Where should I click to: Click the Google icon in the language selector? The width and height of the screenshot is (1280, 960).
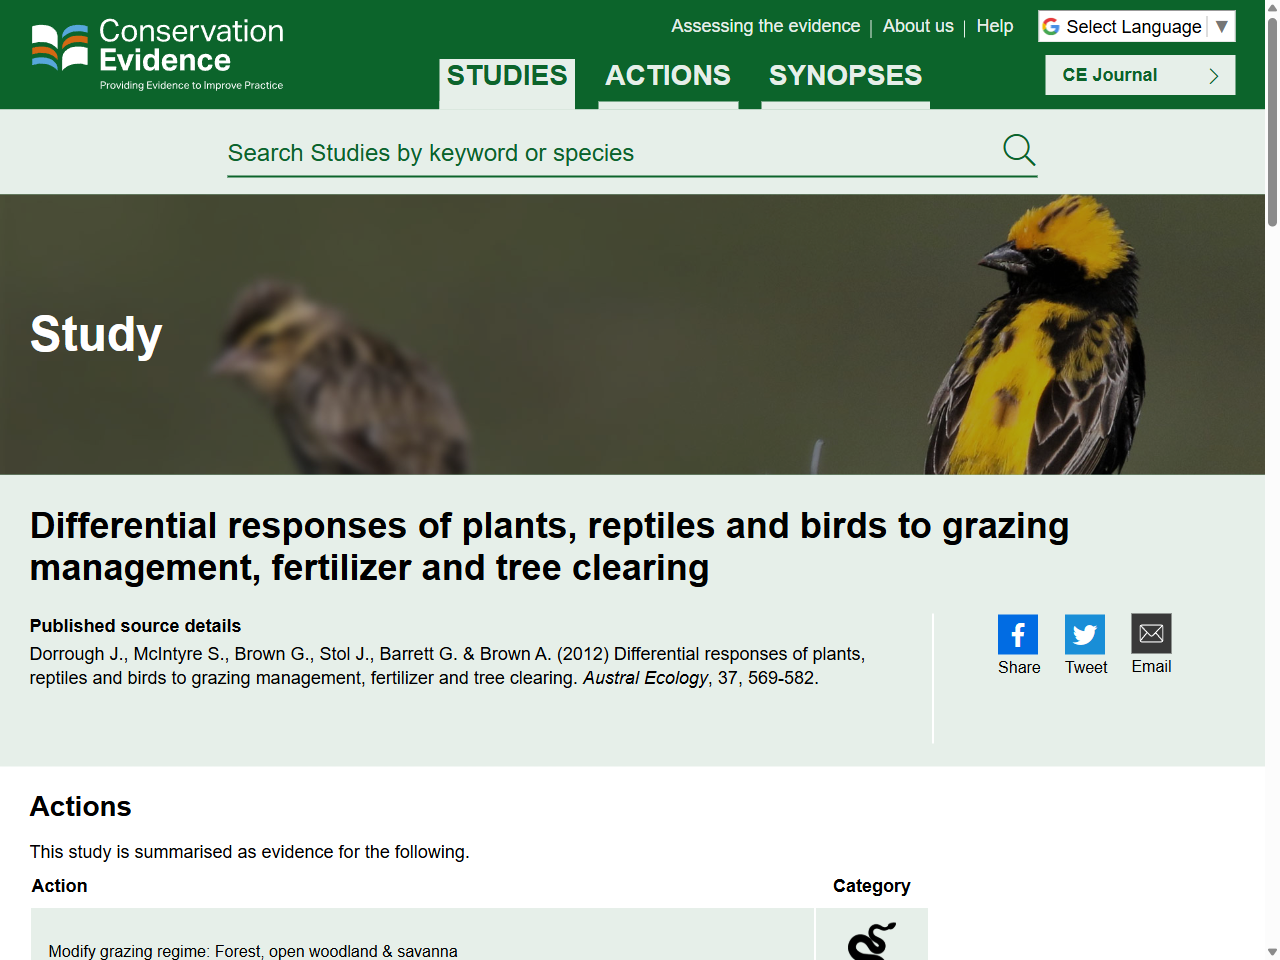1051,26
